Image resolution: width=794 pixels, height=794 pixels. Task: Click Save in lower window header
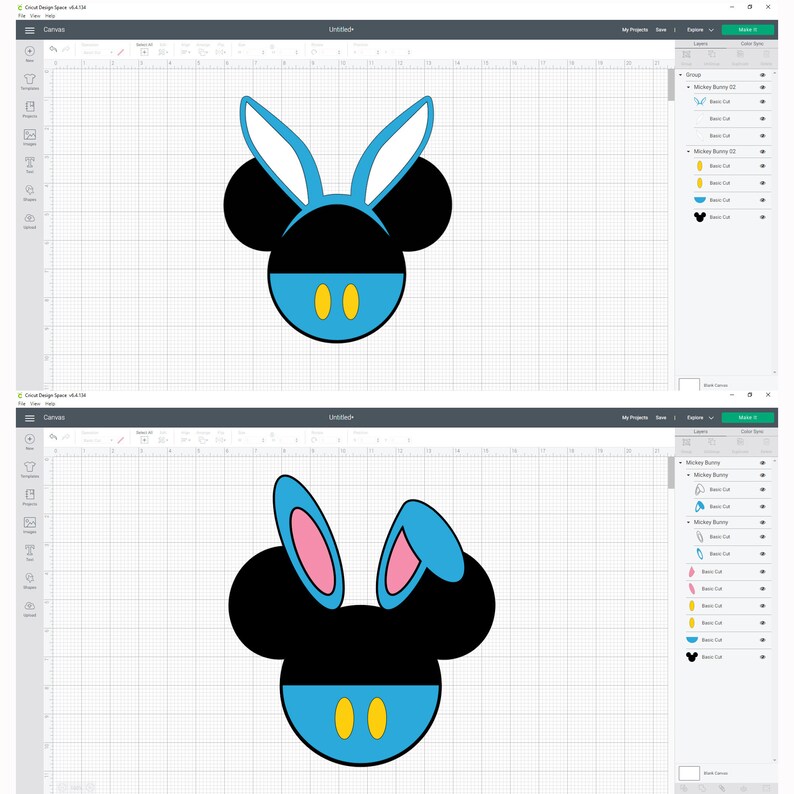661,418
